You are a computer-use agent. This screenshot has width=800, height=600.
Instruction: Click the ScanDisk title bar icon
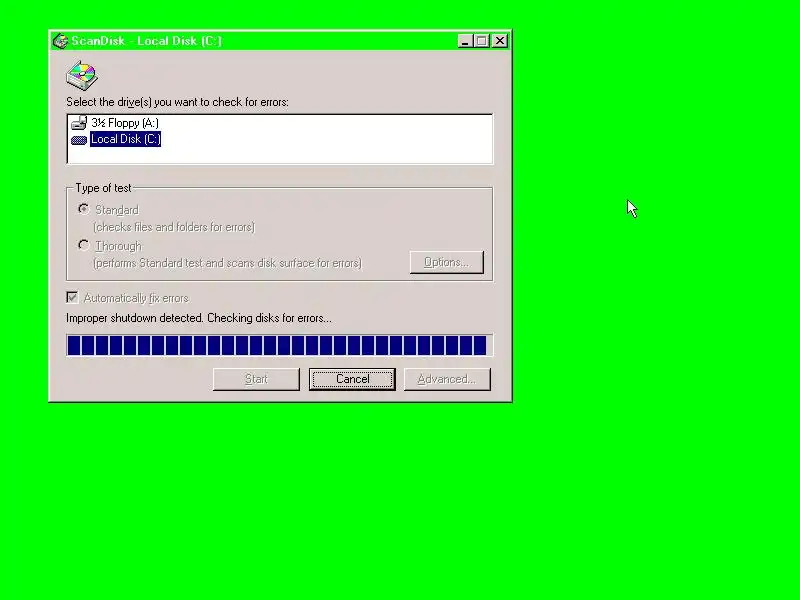60,41
